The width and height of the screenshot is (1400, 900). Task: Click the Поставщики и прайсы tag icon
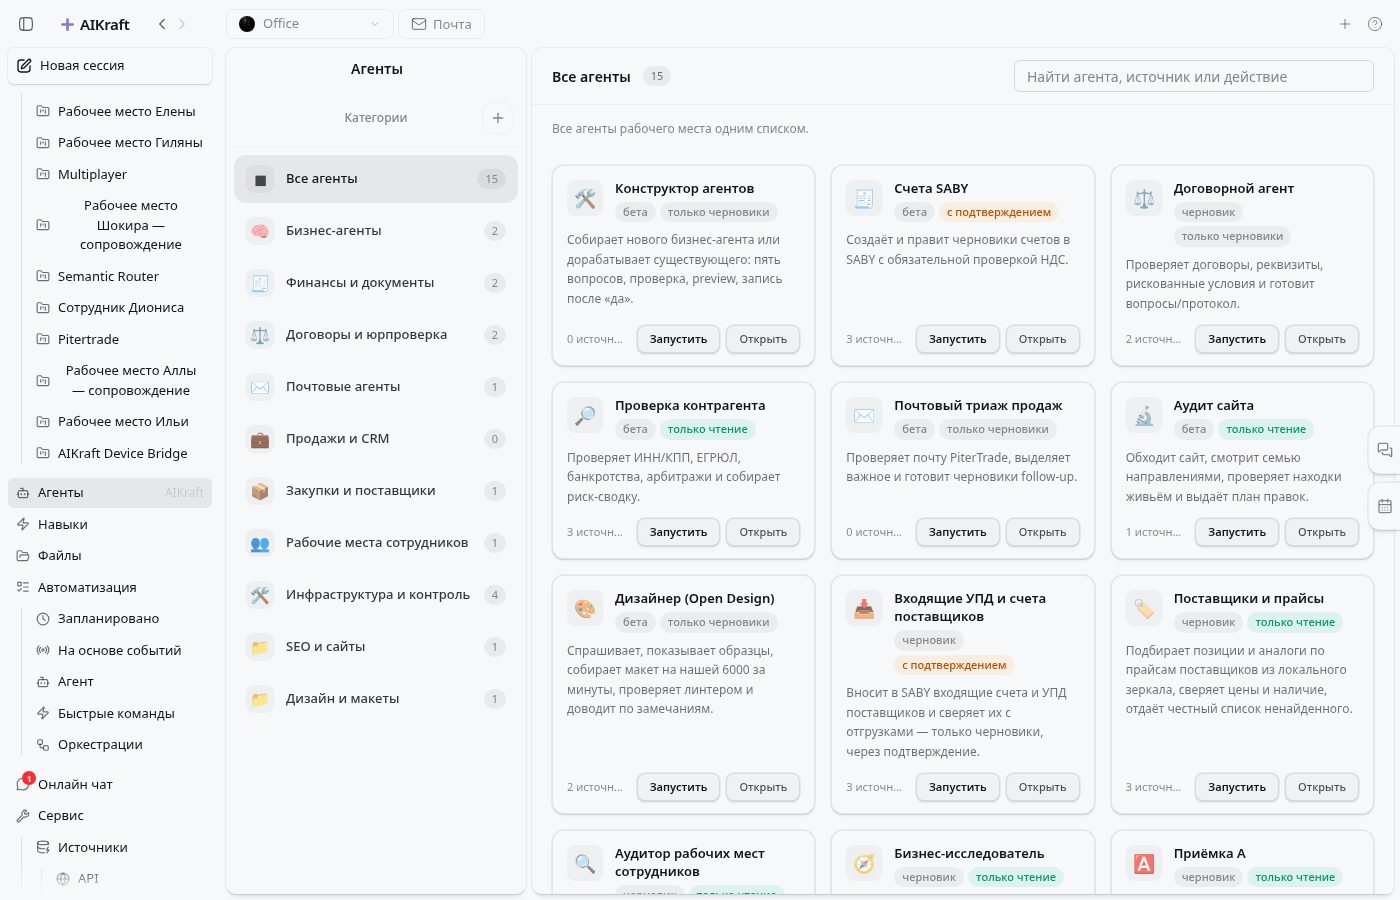(x=1144, y=608)
